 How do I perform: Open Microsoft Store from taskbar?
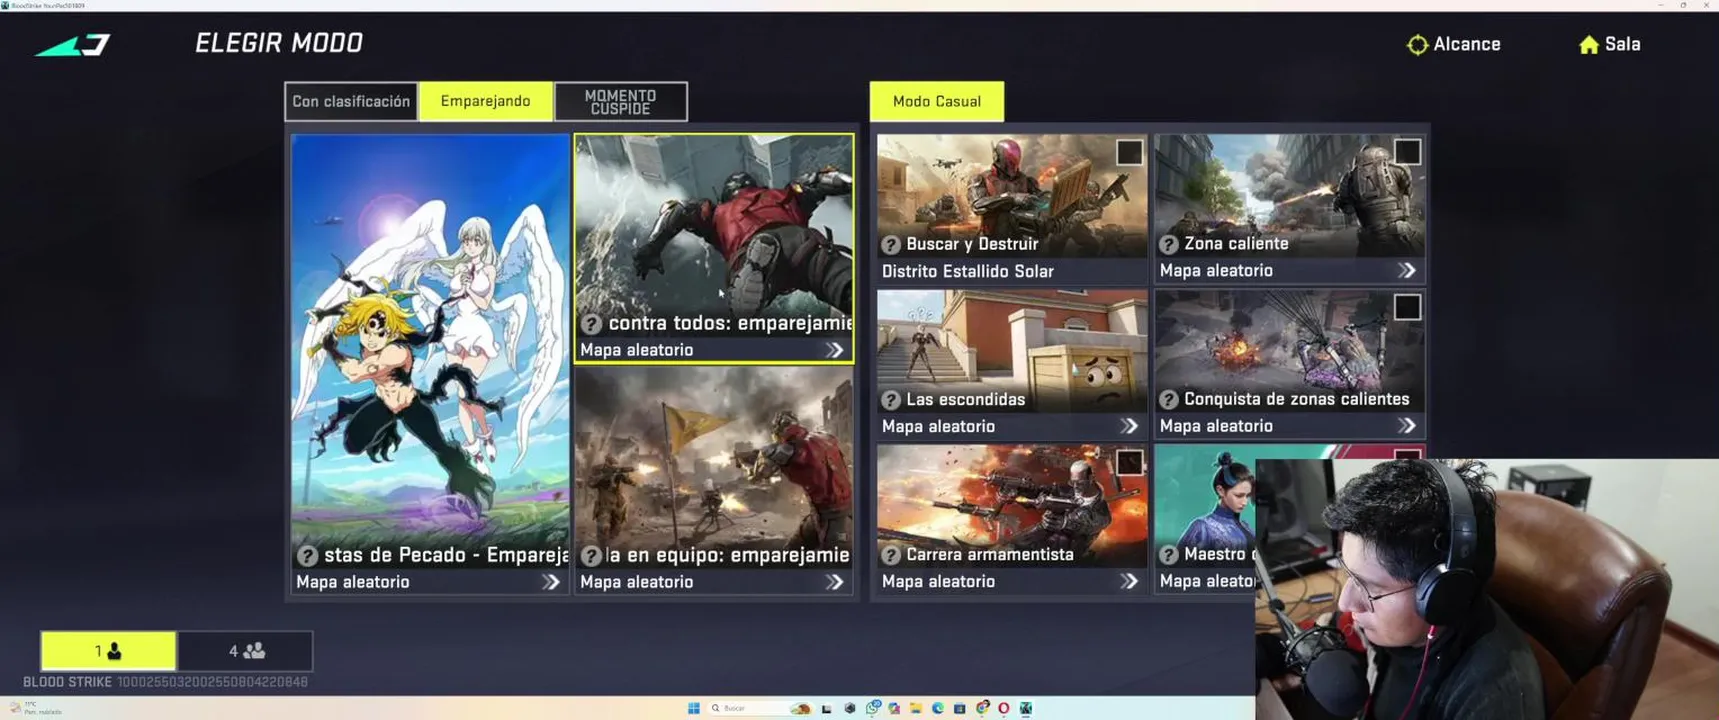click(960, 708)
